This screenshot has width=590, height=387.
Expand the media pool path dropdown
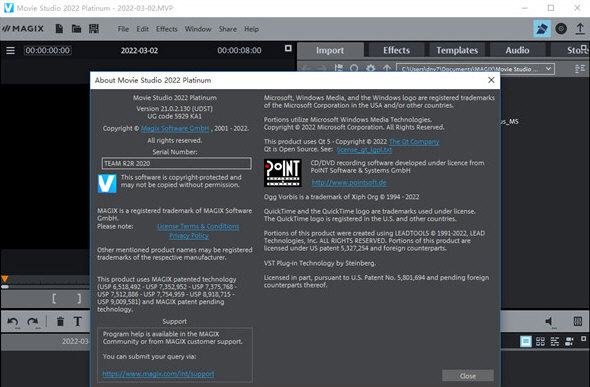click(x=548, y=69)
